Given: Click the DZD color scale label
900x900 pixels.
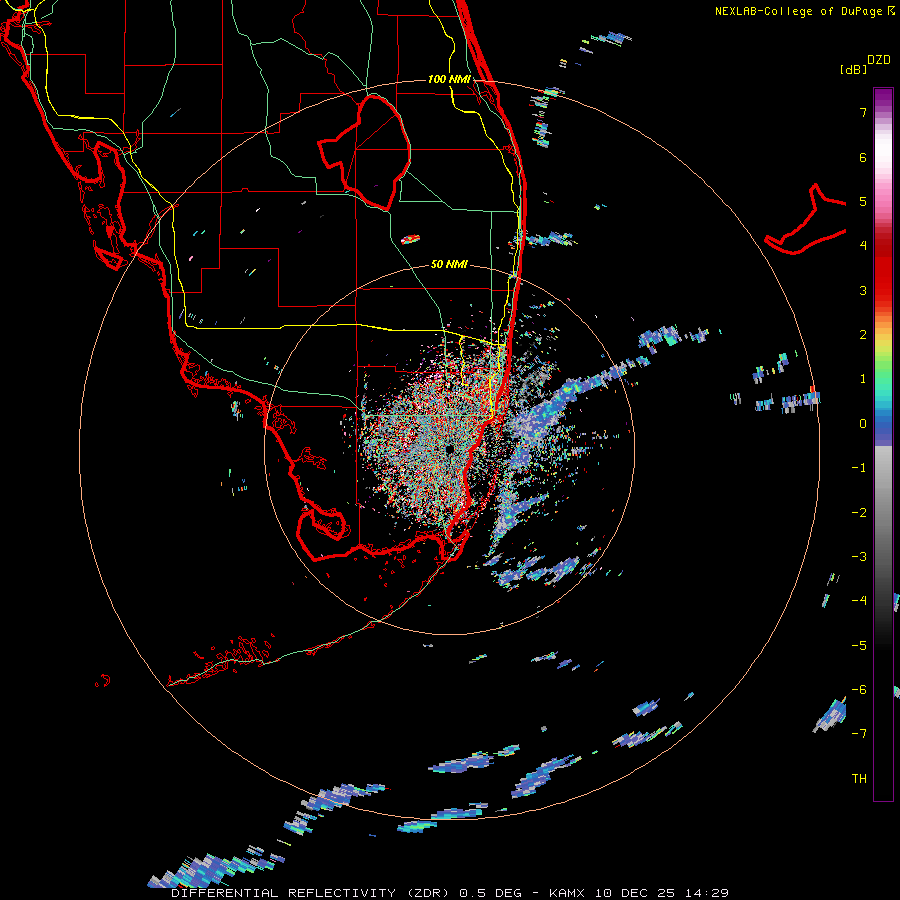Looking at the screenshot, I should [x=879, y=60].
